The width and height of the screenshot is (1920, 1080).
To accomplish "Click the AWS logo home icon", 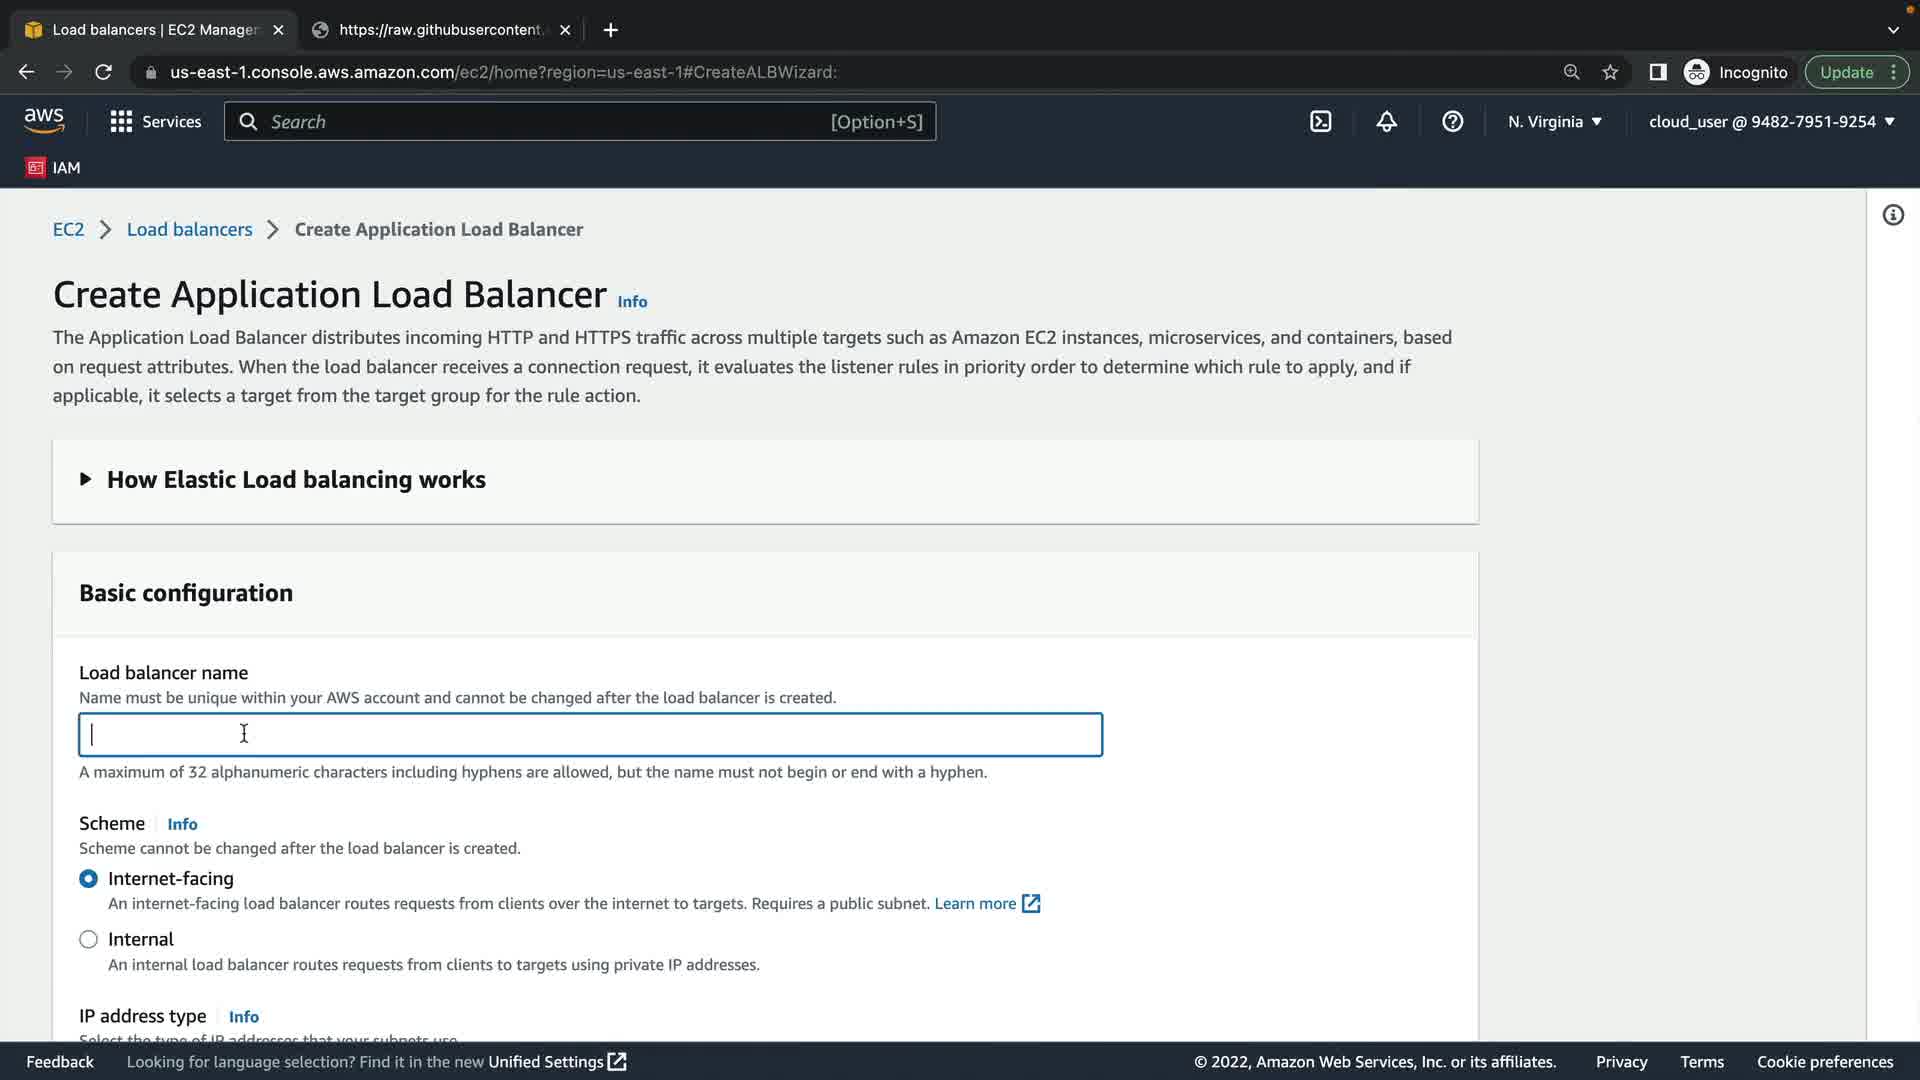I will coord(44,121).
